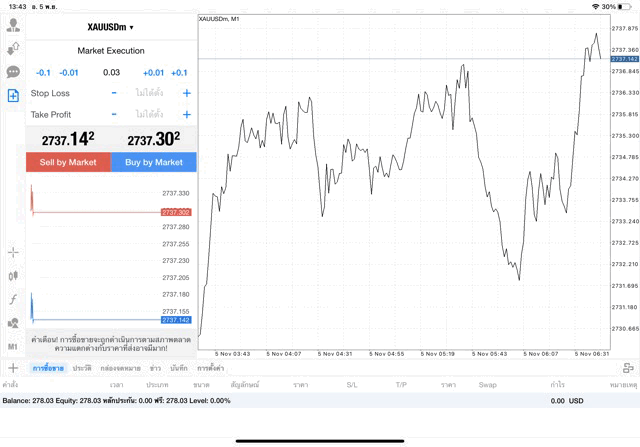Image resolution: width=640 pixels, height=447 pixels.
Task: Open the Market Execution order type selector
Action: click(111, 50)
